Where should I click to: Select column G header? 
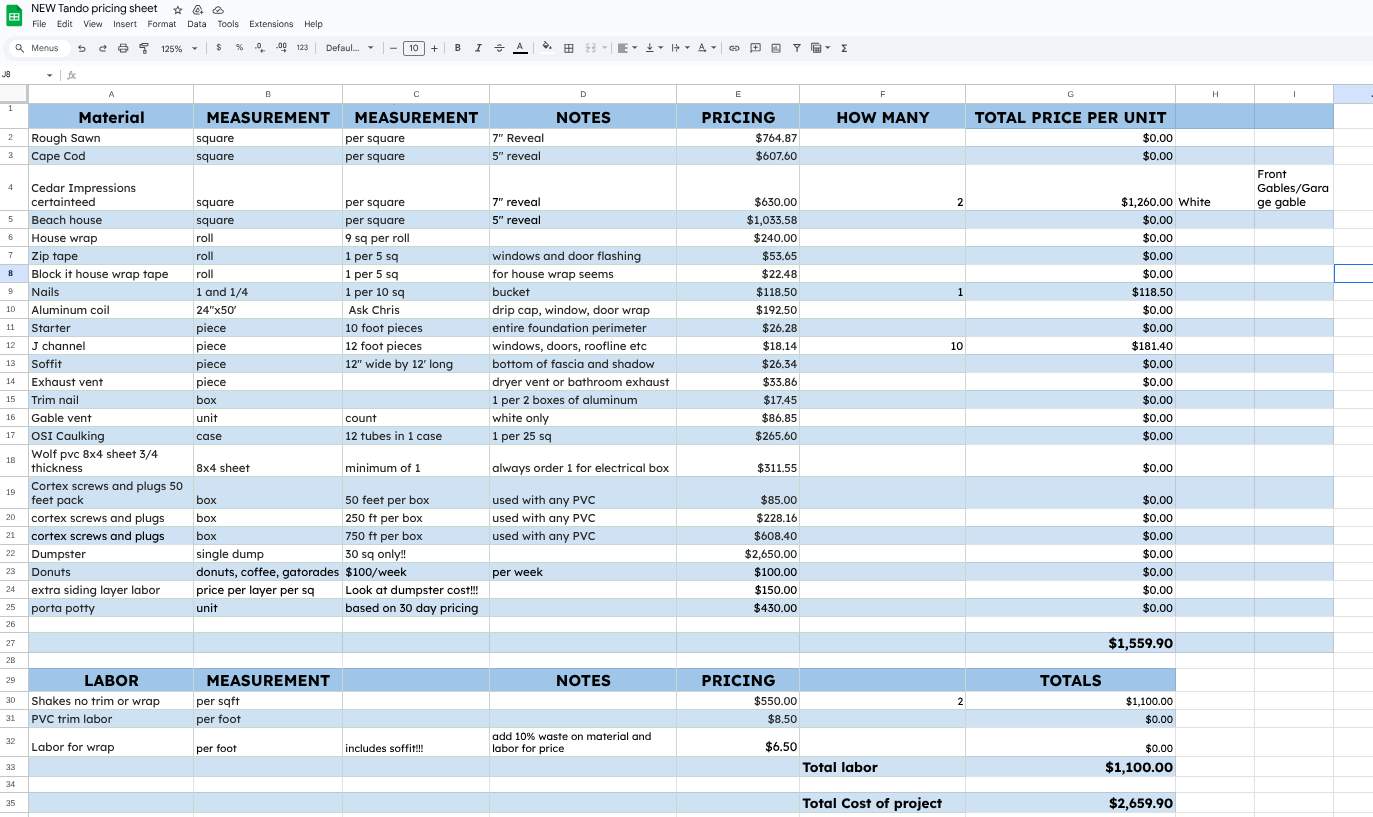1070,94
